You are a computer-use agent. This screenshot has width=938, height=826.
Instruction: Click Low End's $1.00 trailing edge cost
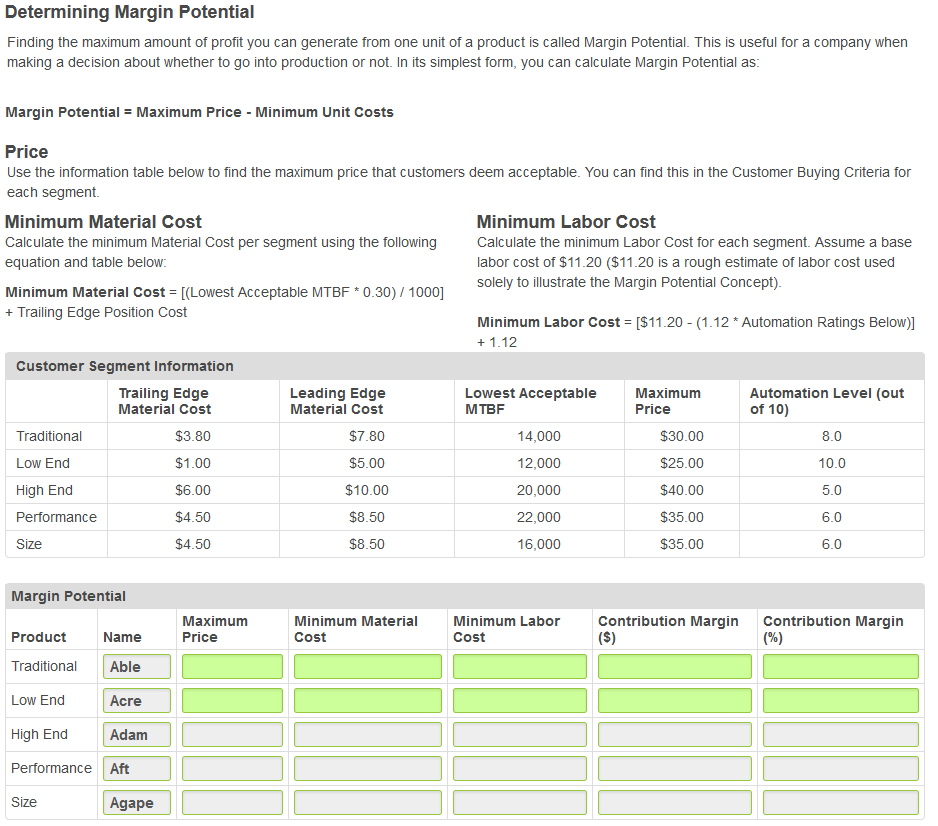point(193,463)
